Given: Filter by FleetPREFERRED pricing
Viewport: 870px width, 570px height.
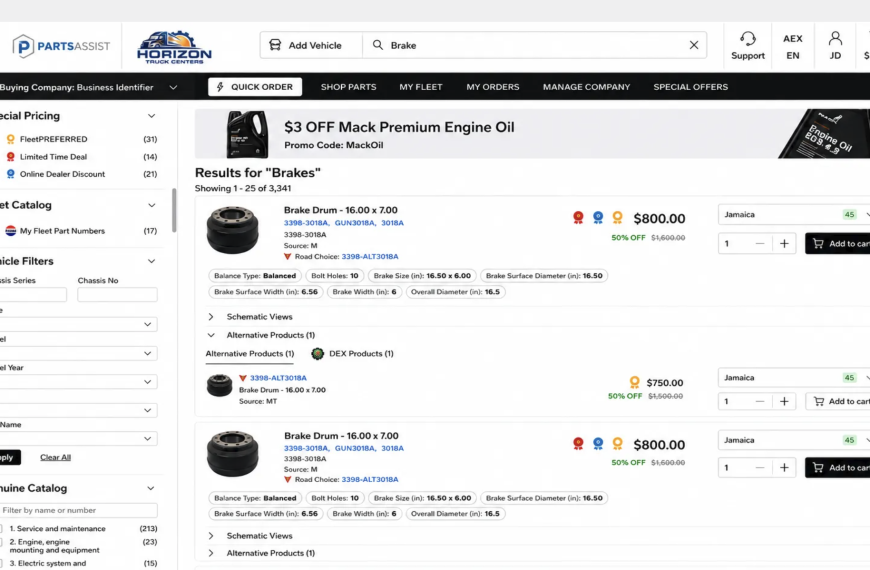Looking at the screenshot, I should coord(53,139).
